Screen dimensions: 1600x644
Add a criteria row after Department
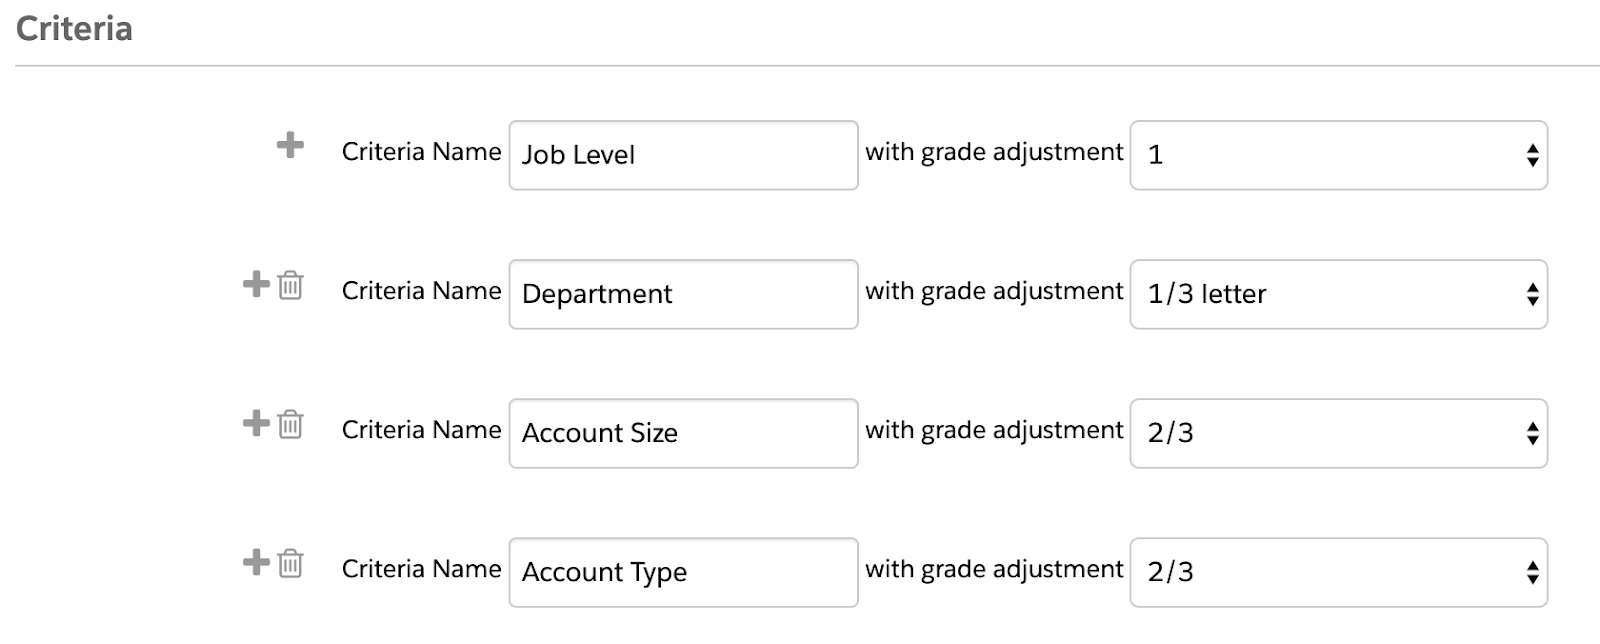pos(256,285)
